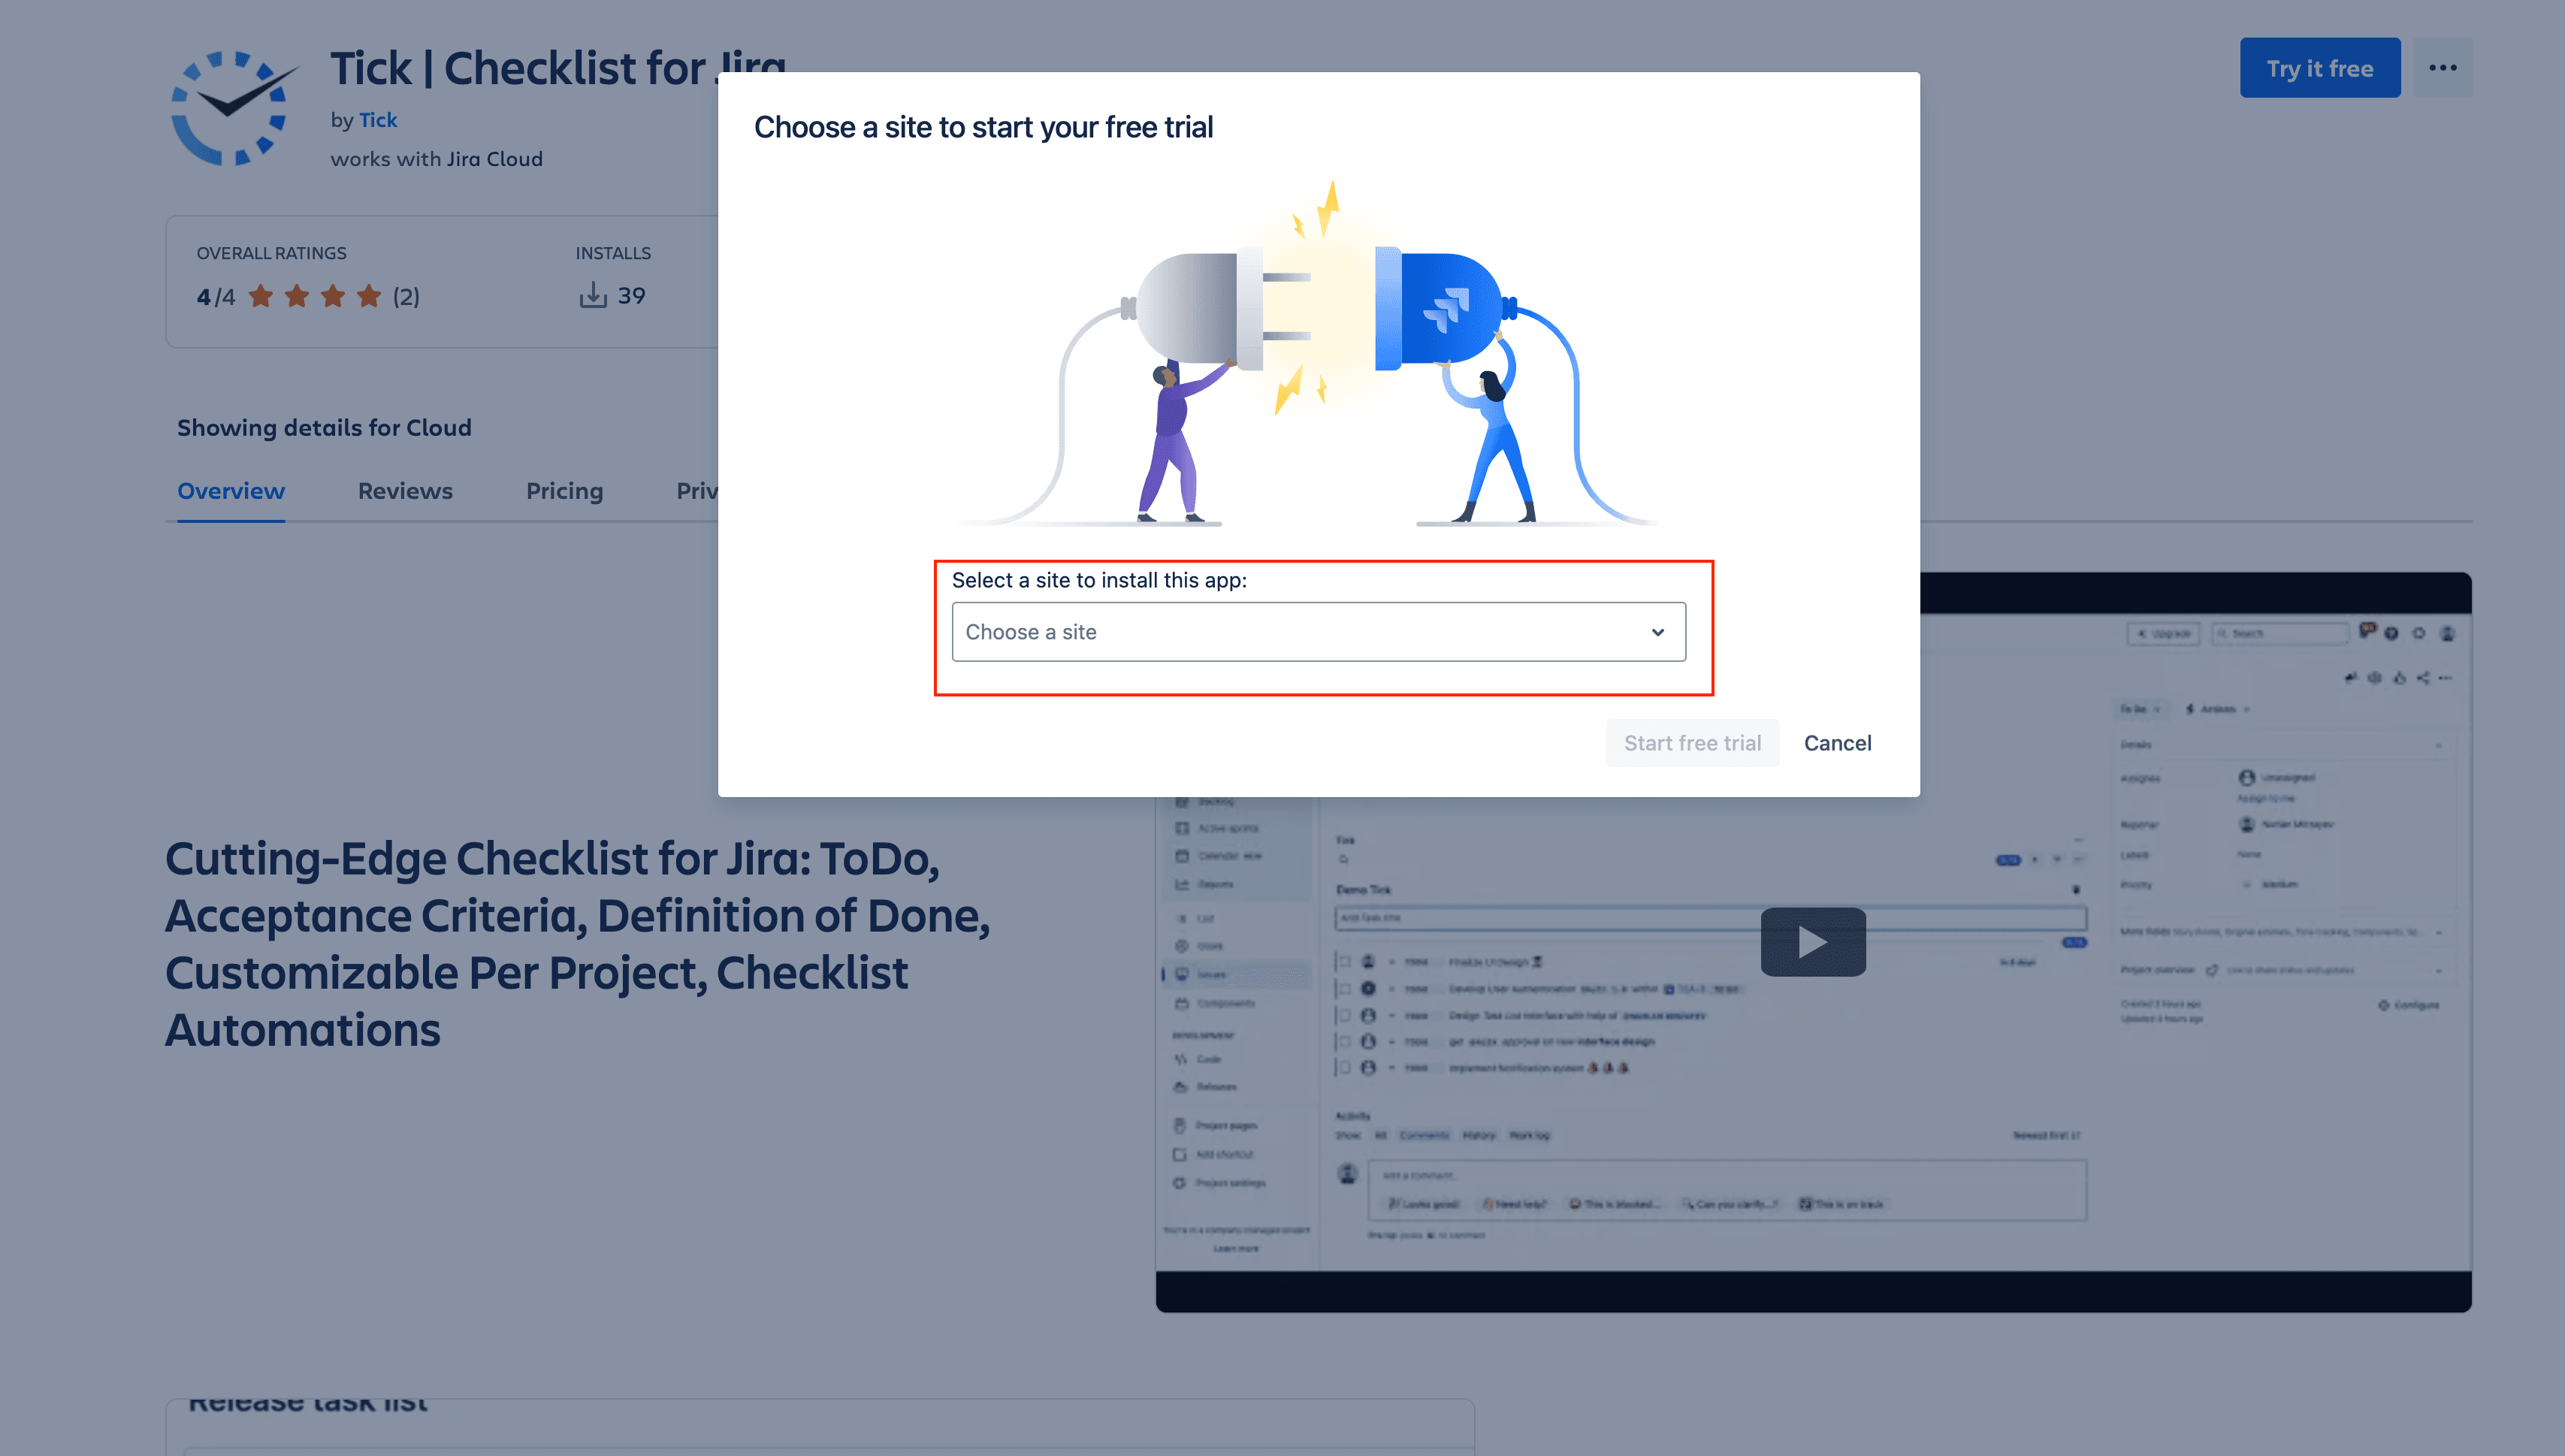The height and width of the screenshot is (1456, 2565).
Task: Click the 'INSTALLS' label
Action: point(613,253)
